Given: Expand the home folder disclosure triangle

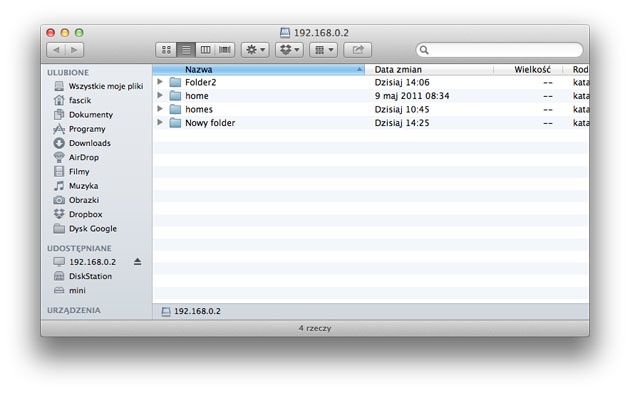Looking at the screenshot, I should [x=160, y=95].
